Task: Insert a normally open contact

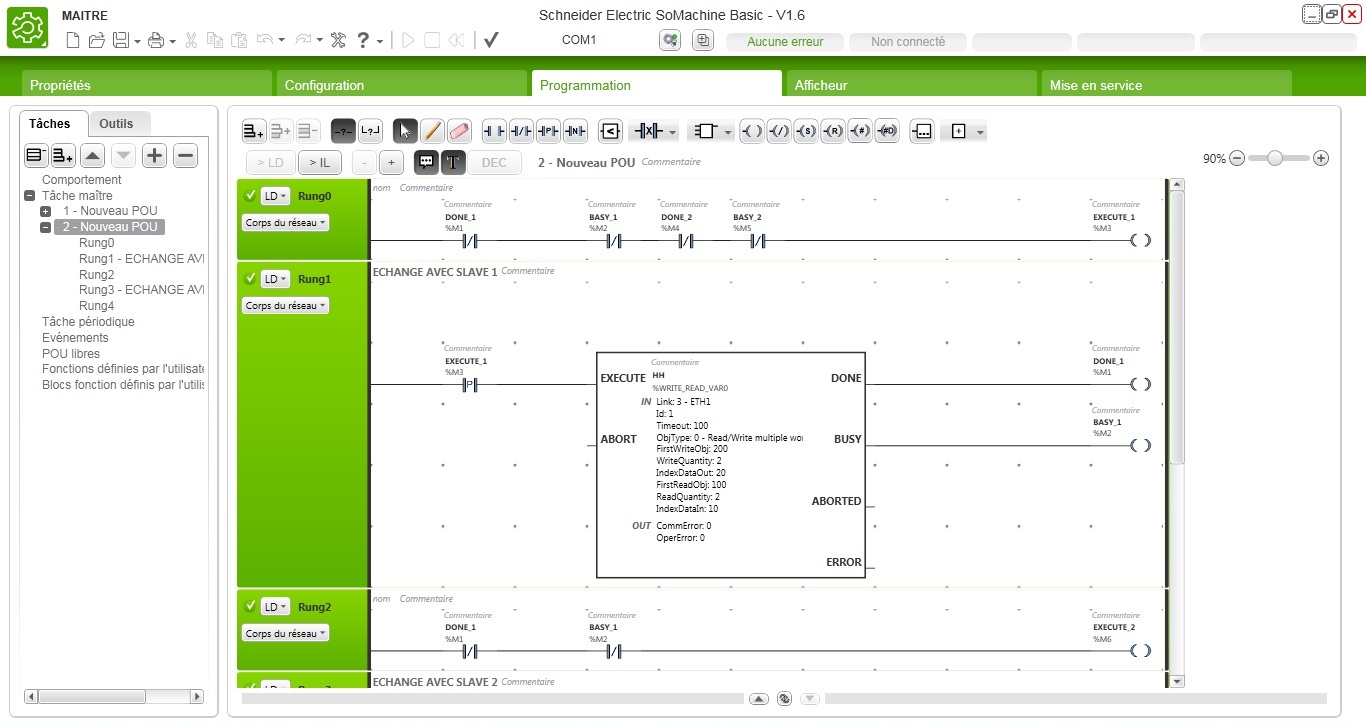Action: [494, 131]
